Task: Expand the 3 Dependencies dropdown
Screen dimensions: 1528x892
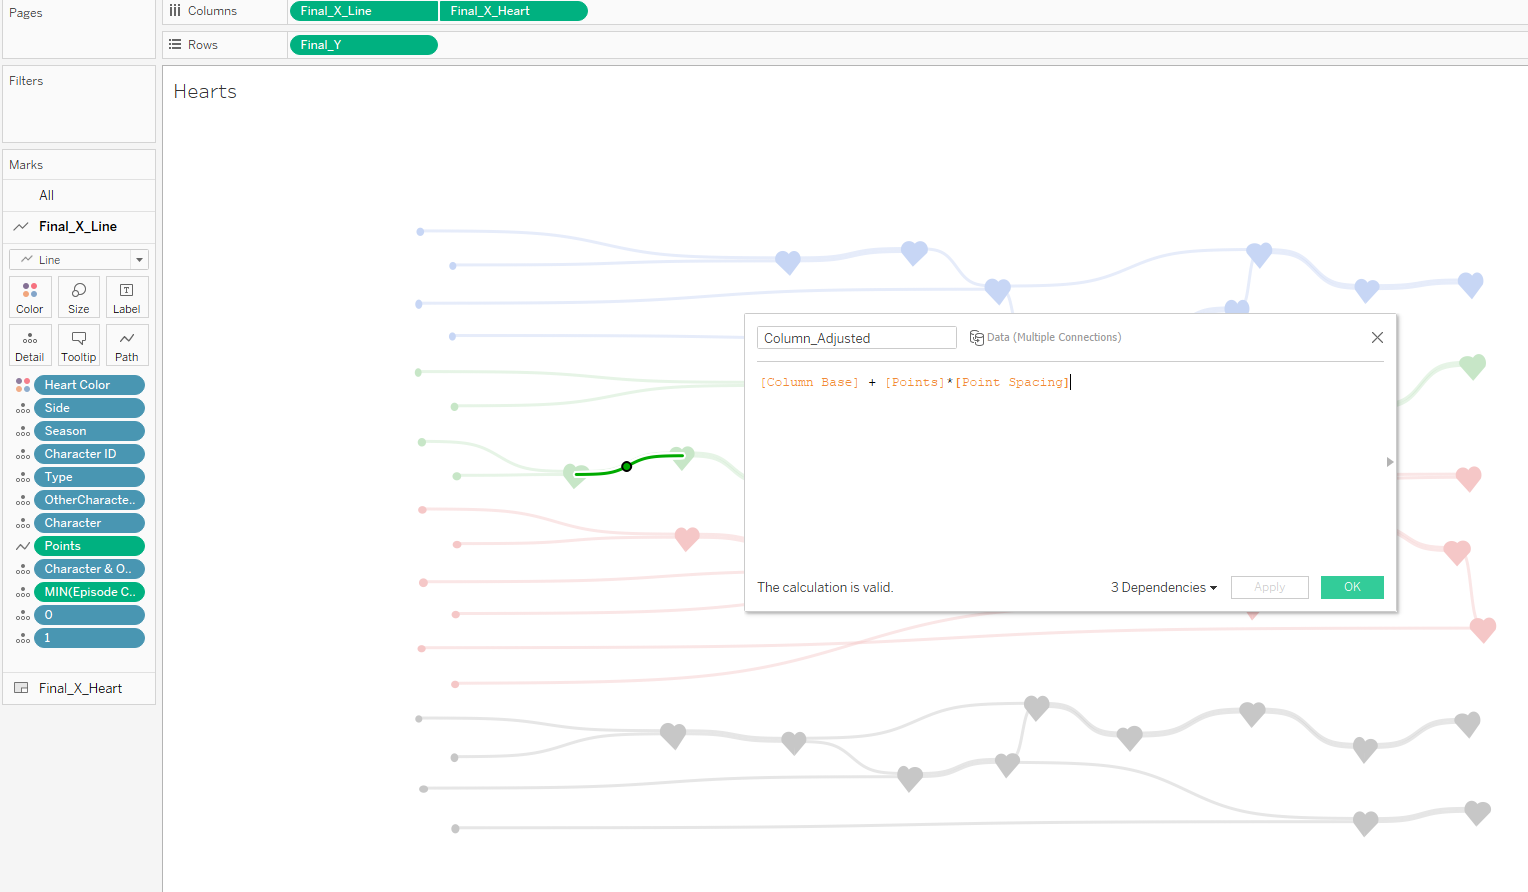Action: [x=1164, y=588]
